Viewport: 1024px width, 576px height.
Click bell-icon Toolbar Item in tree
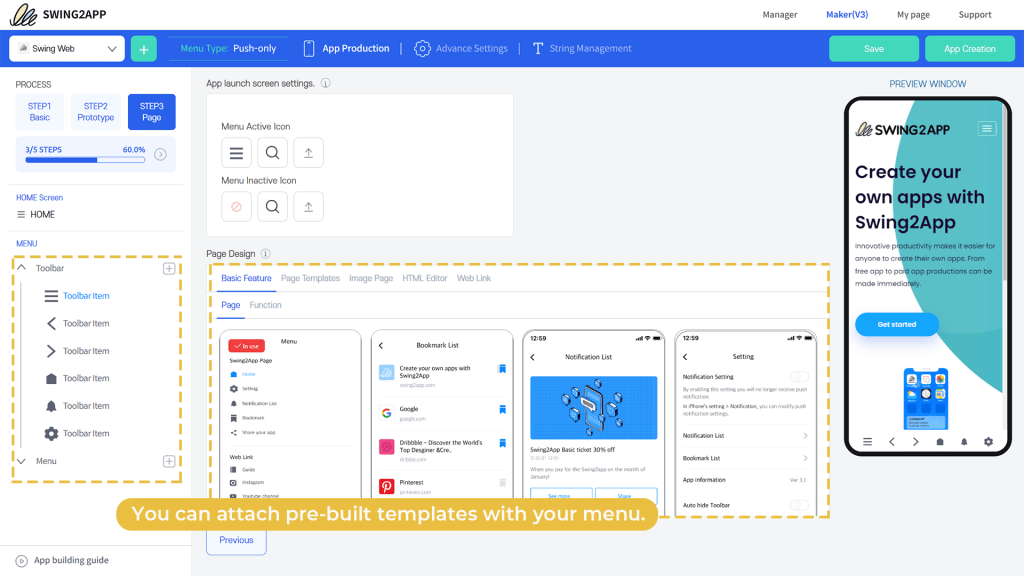[77, 406]
